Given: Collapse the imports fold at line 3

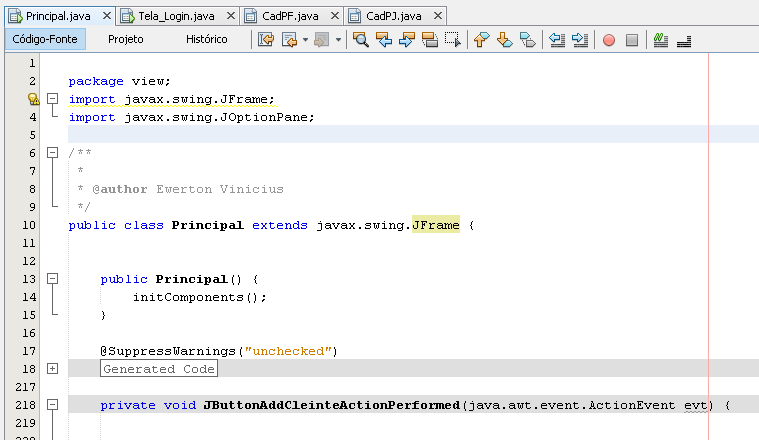Looking at the screenshot, I should coord(52,99).
